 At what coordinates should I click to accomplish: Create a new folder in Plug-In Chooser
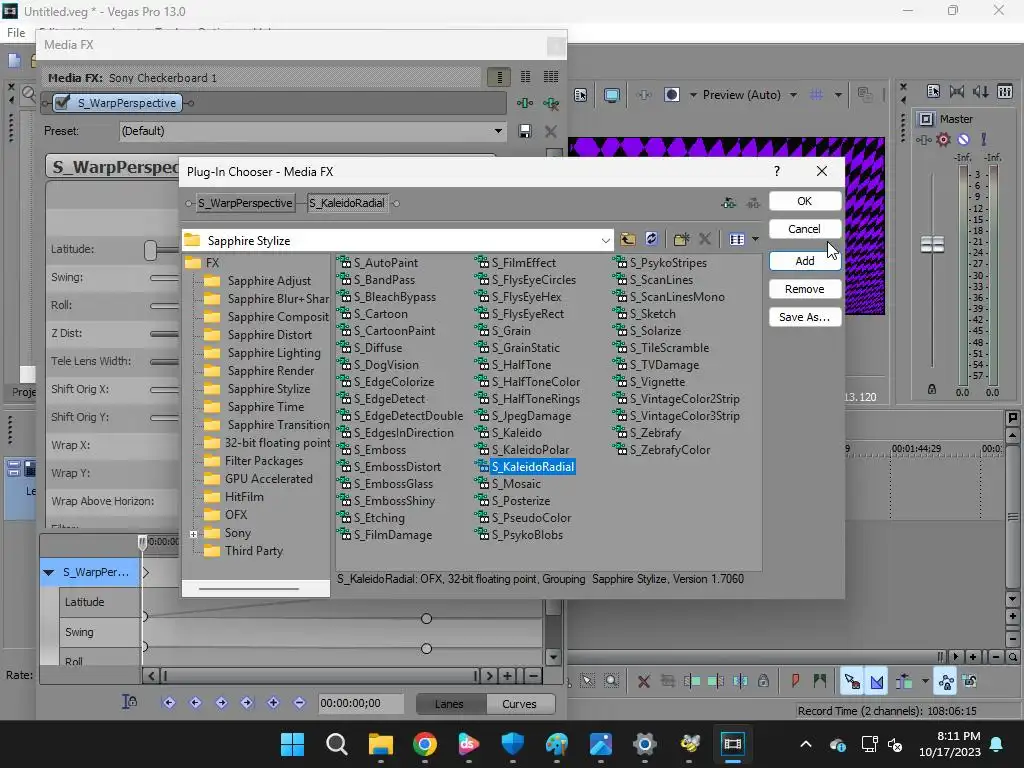(681, 239)
